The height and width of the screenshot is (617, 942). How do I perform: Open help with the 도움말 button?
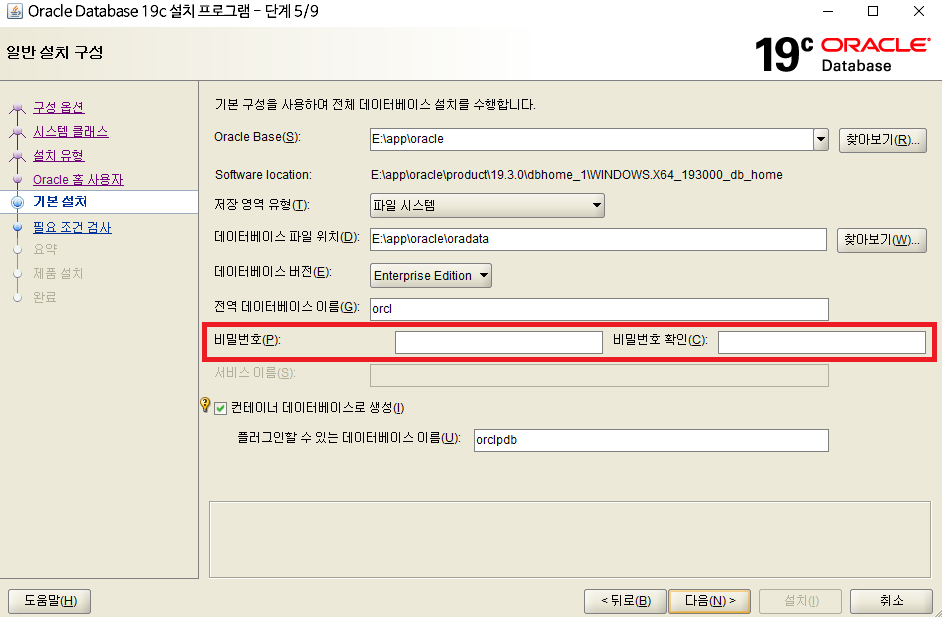49,601
